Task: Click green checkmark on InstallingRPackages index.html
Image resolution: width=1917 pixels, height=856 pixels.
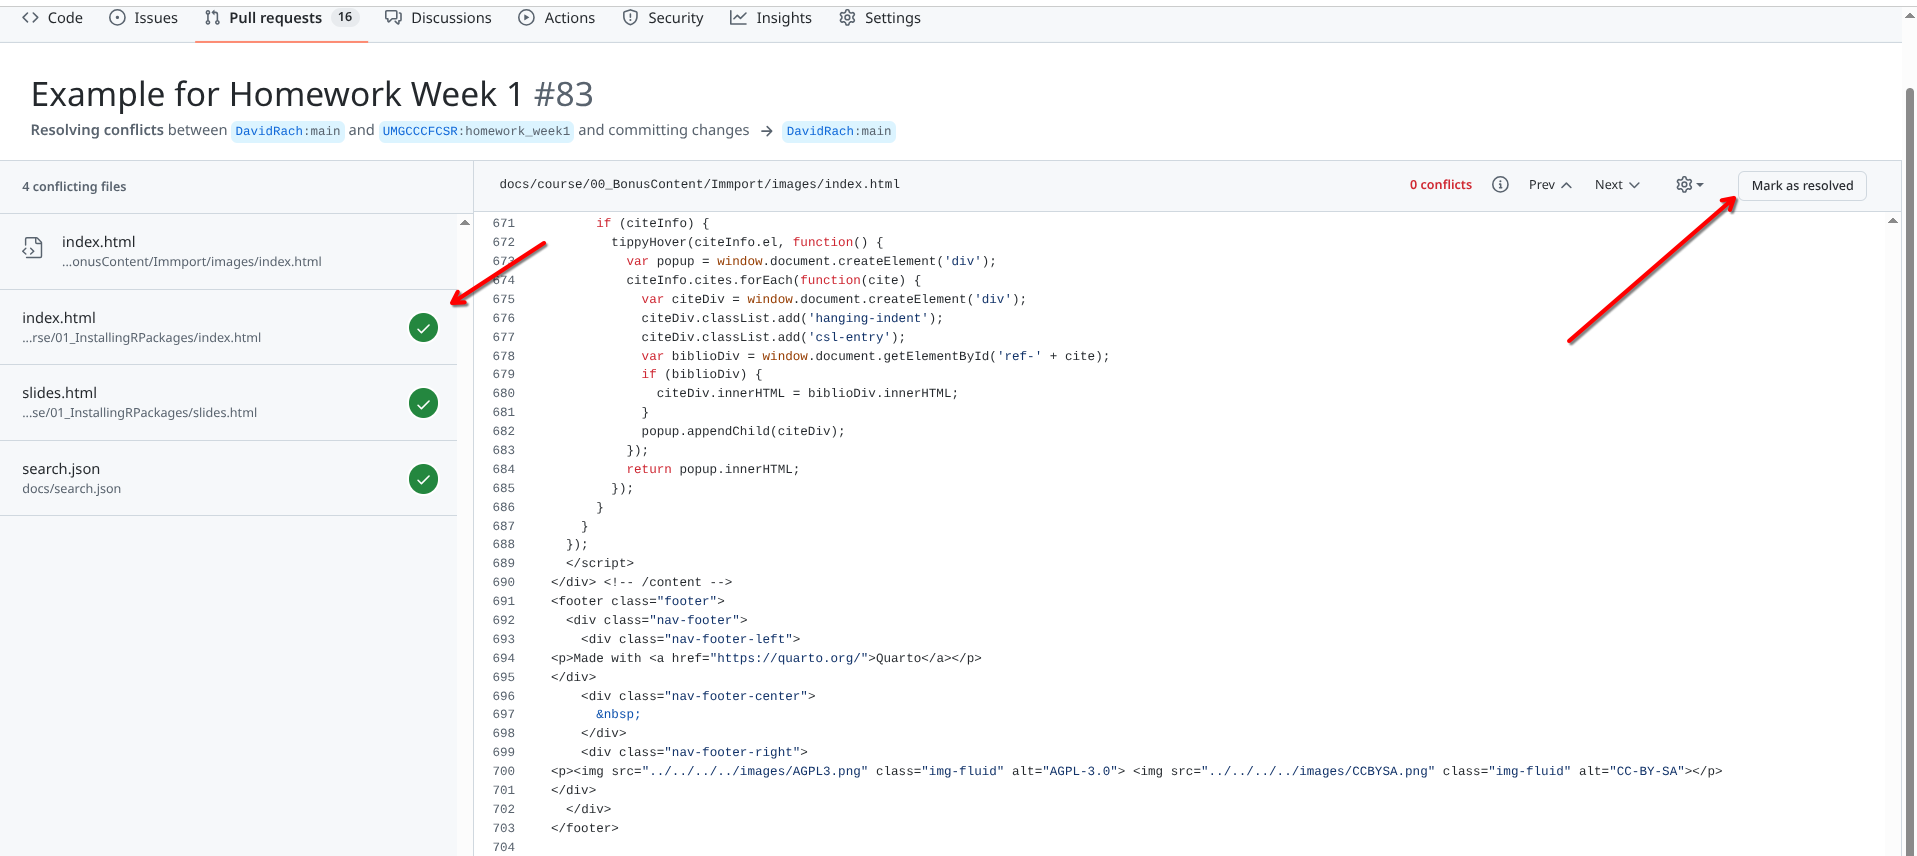Action: tap(423, 327)
